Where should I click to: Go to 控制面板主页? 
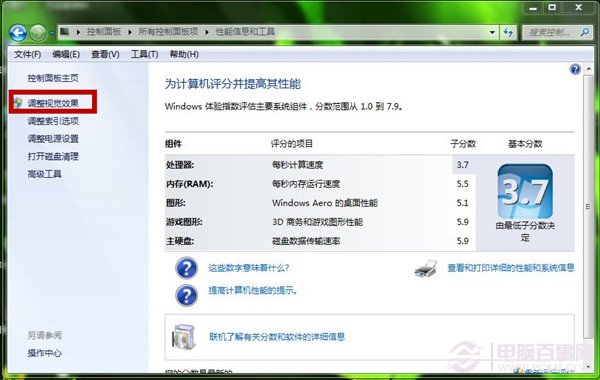pos(53,78)
